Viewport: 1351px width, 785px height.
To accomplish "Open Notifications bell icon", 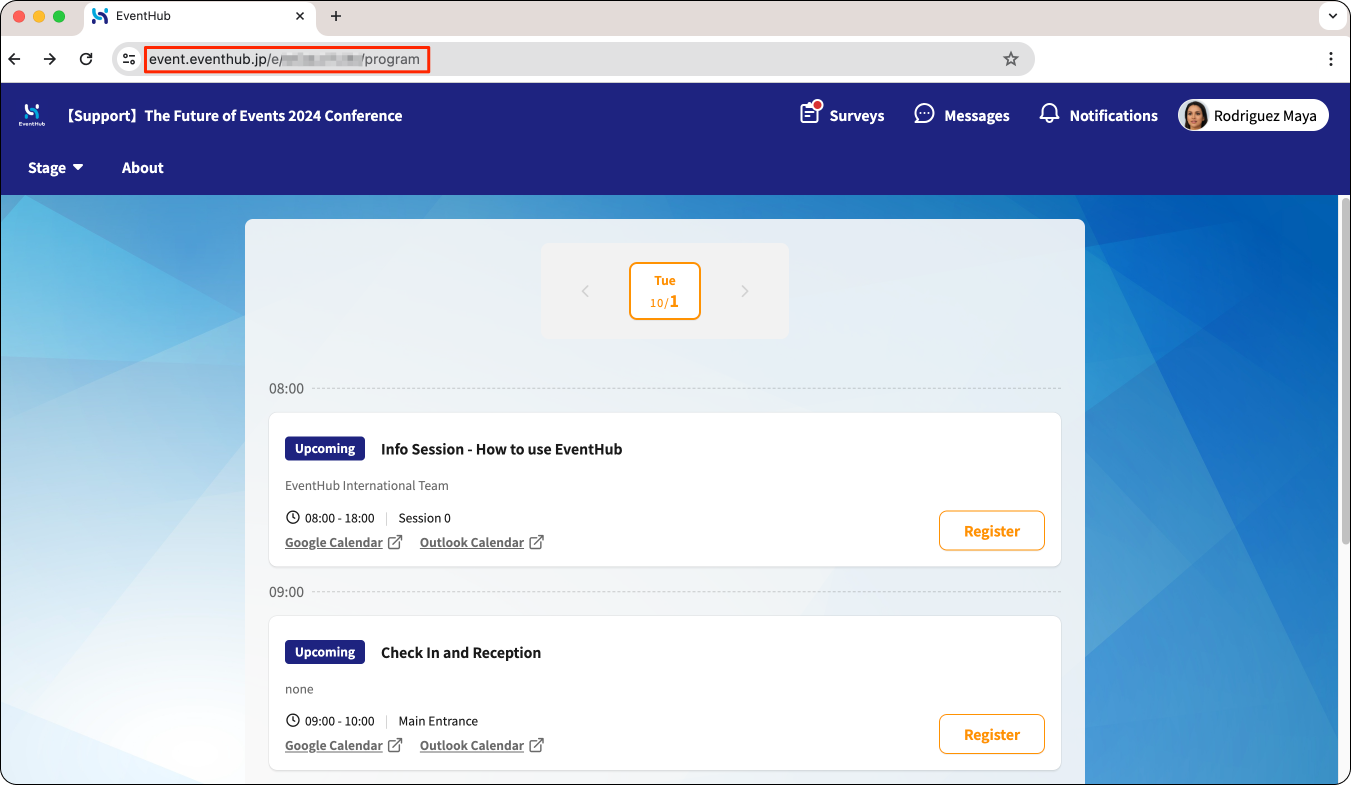I will pos(1049,114).
